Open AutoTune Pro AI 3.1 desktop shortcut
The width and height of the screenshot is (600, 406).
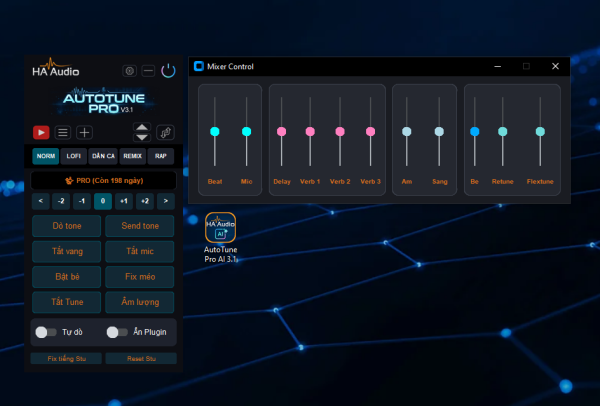[x=220, y=238]
